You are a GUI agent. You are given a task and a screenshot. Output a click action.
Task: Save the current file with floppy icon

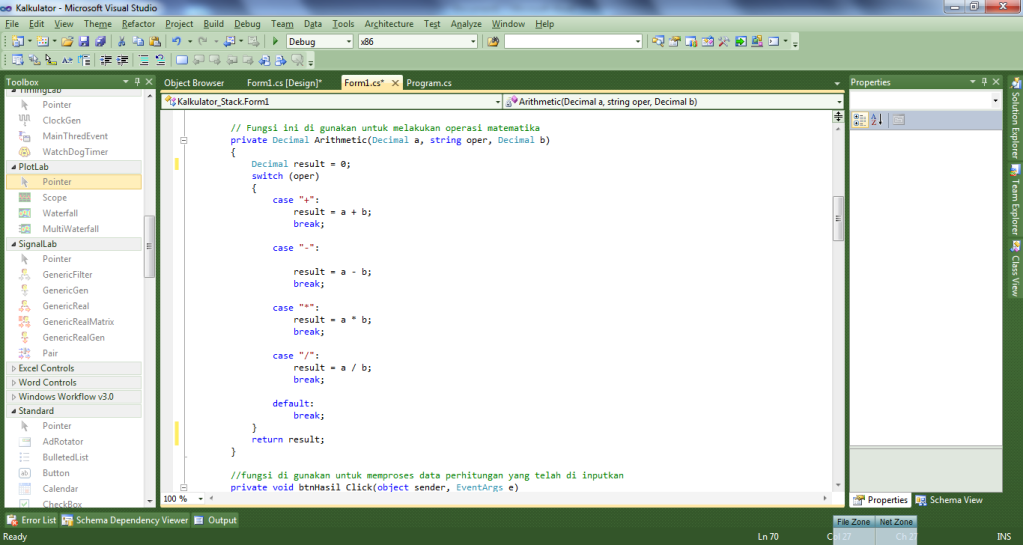coord(84,41)
